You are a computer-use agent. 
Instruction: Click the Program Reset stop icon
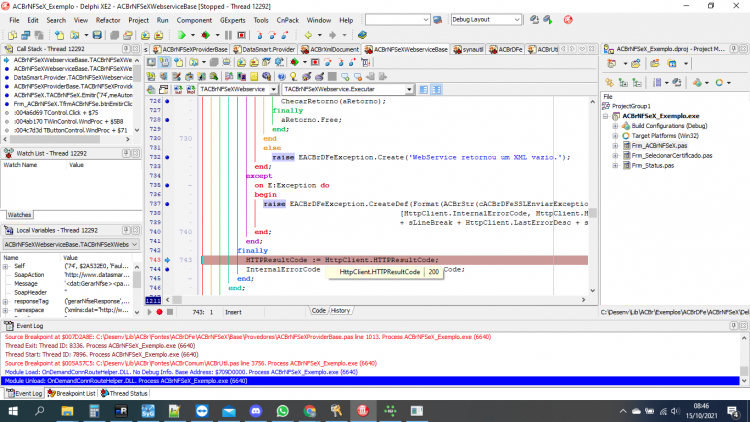coord(242,35)
